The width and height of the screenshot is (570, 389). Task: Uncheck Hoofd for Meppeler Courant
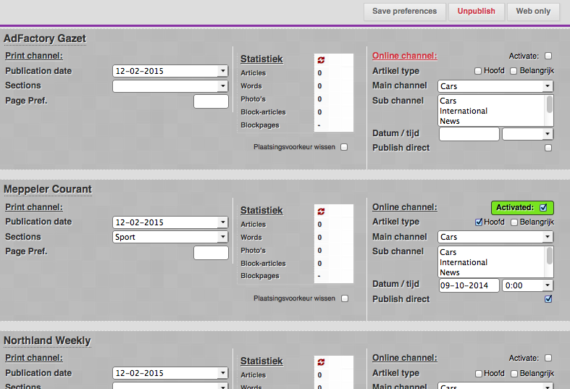(x=479, y=222)
